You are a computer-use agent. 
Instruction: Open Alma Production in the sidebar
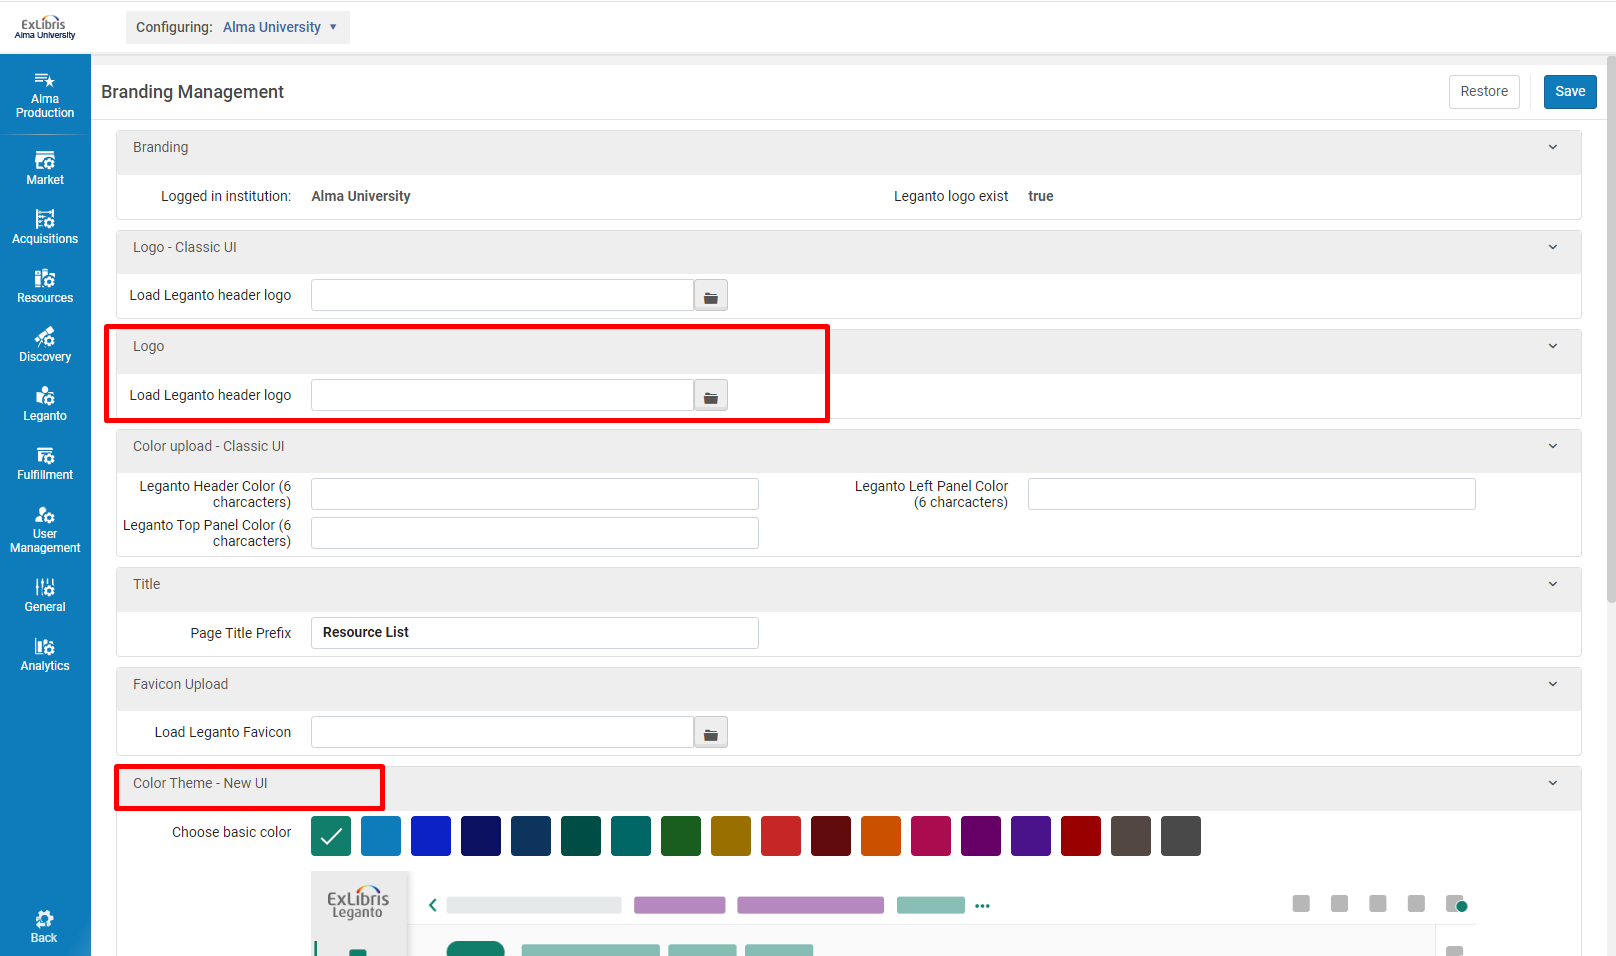(x=45, y=95)
